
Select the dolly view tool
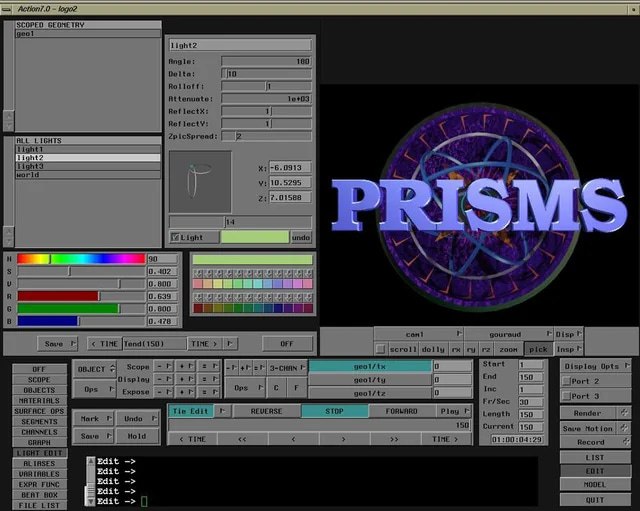433,349
